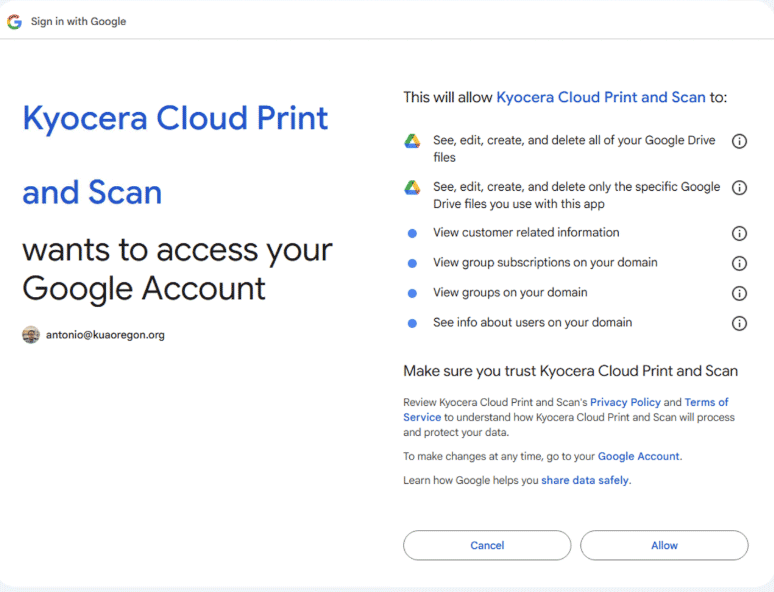Click the Cancel button

487,545
